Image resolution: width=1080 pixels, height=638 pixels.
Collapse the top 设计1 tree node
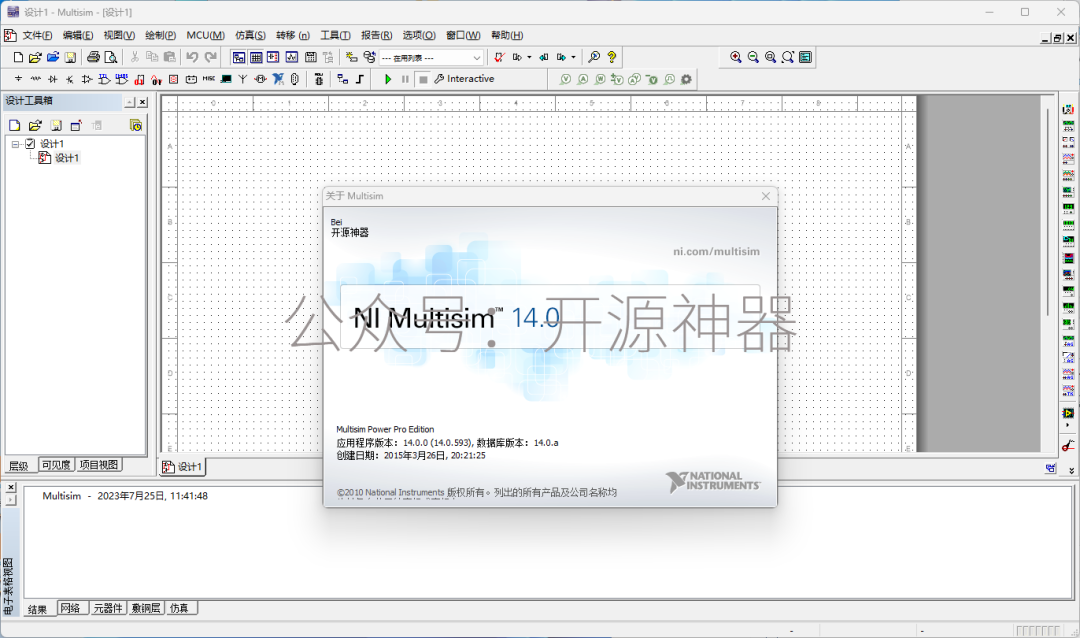pos(15,144)
